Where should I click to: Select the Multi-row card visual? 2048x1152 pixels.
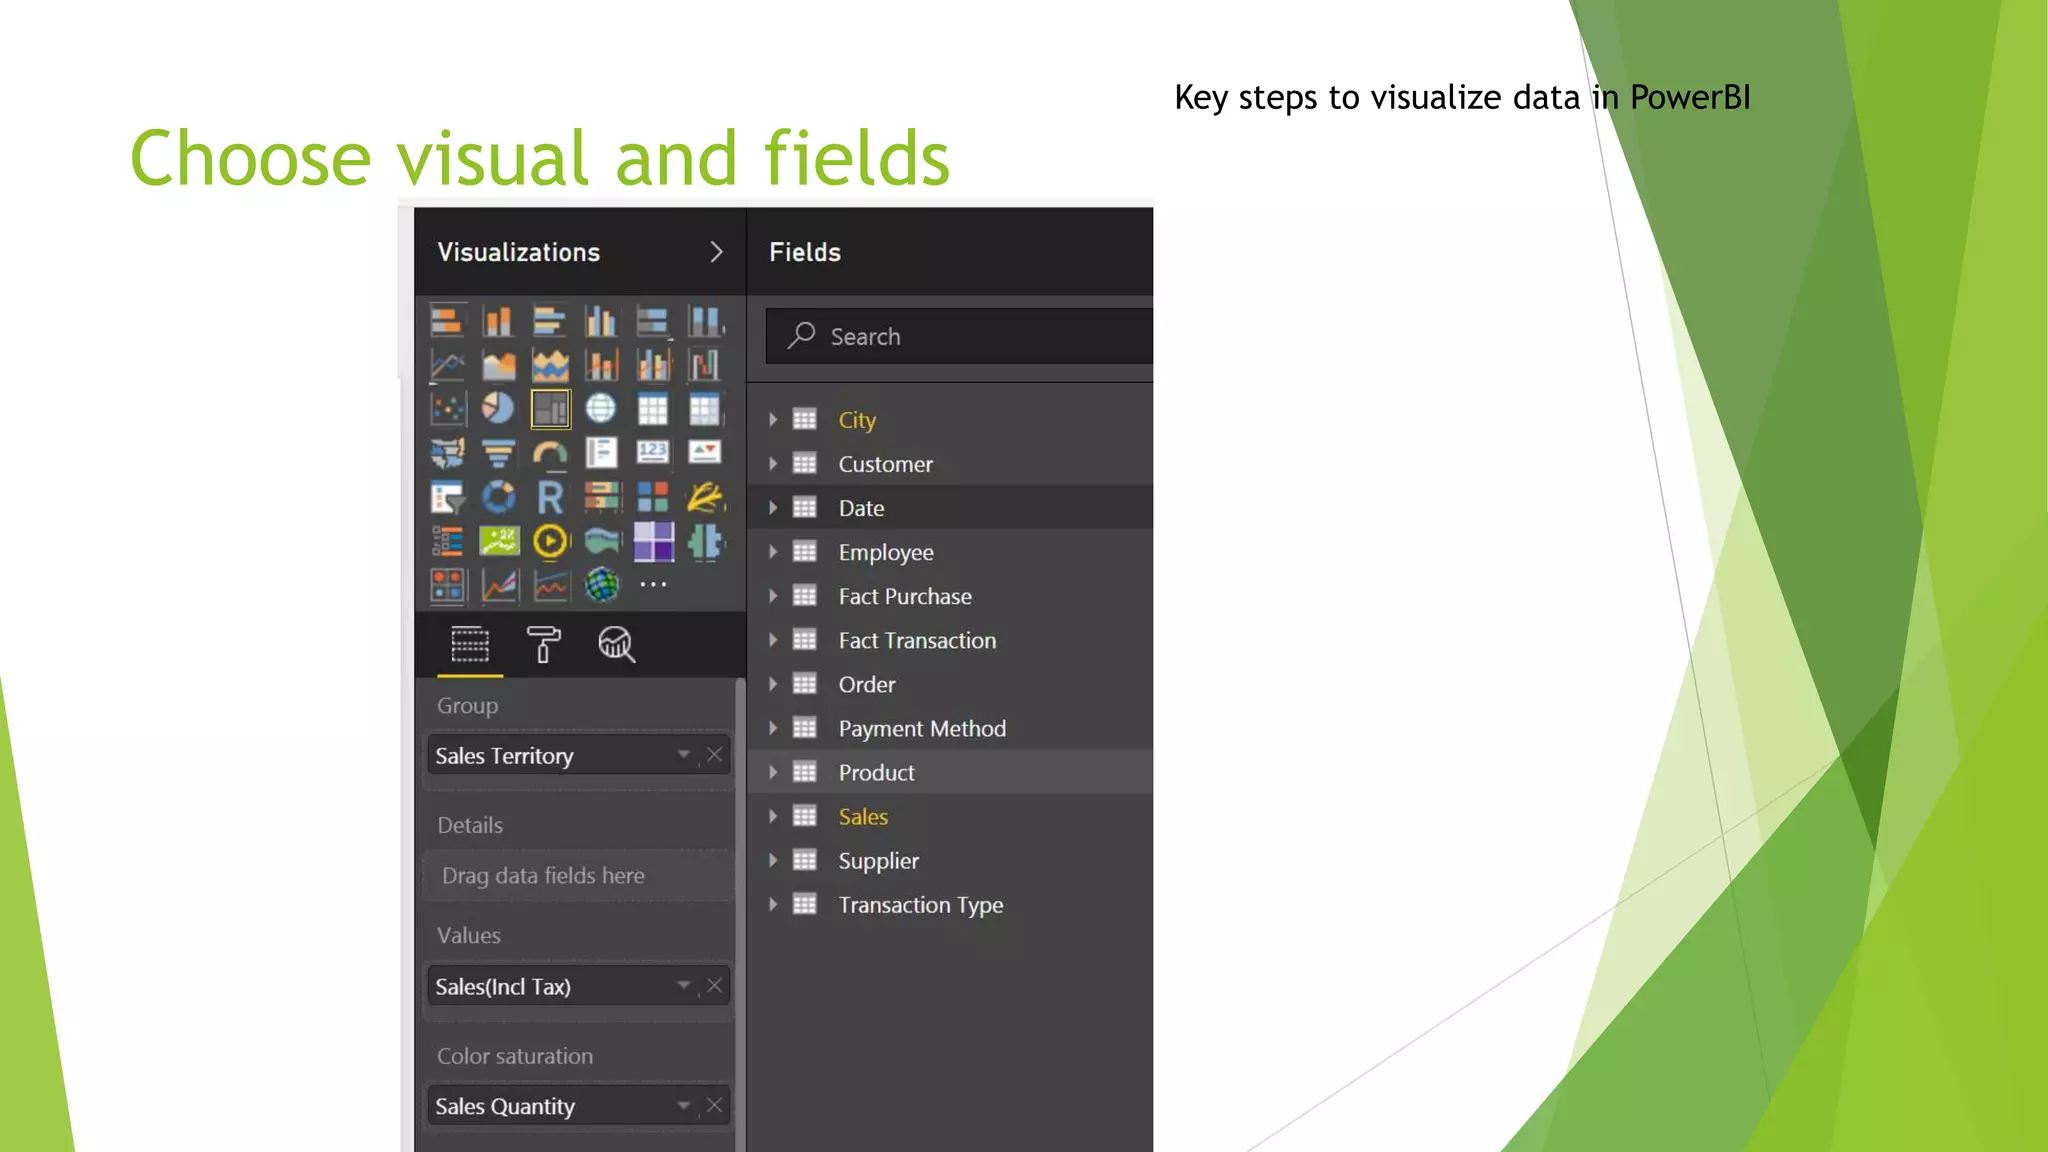601,453
